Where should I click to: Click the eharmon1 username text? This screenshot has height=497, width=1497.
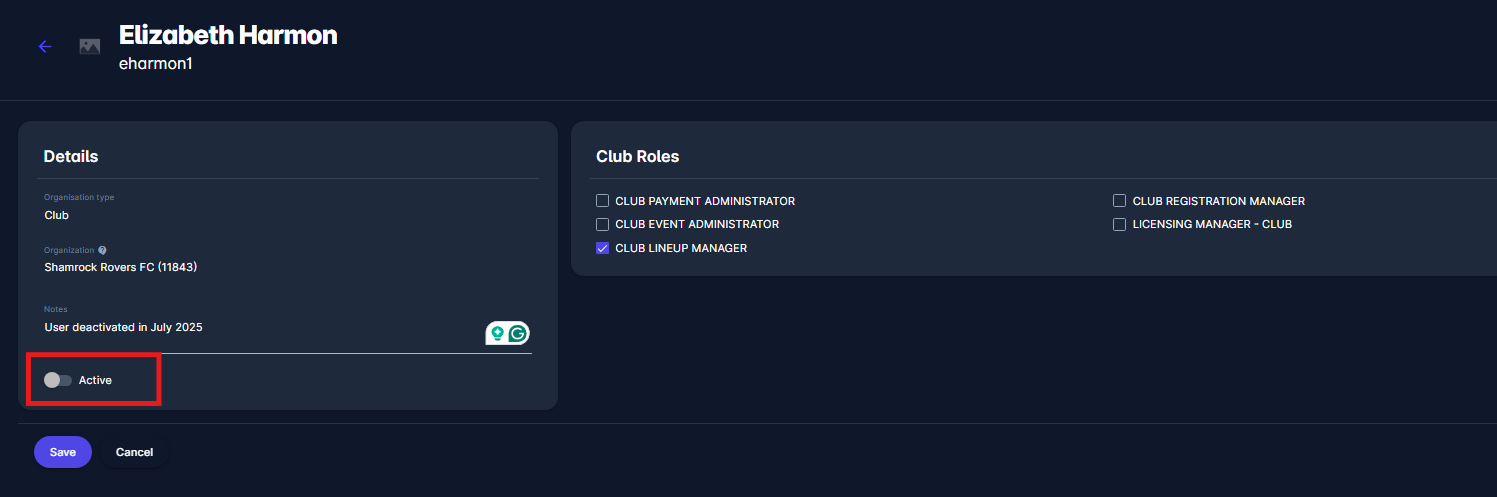pyautogui.click(x=155, y=65)
